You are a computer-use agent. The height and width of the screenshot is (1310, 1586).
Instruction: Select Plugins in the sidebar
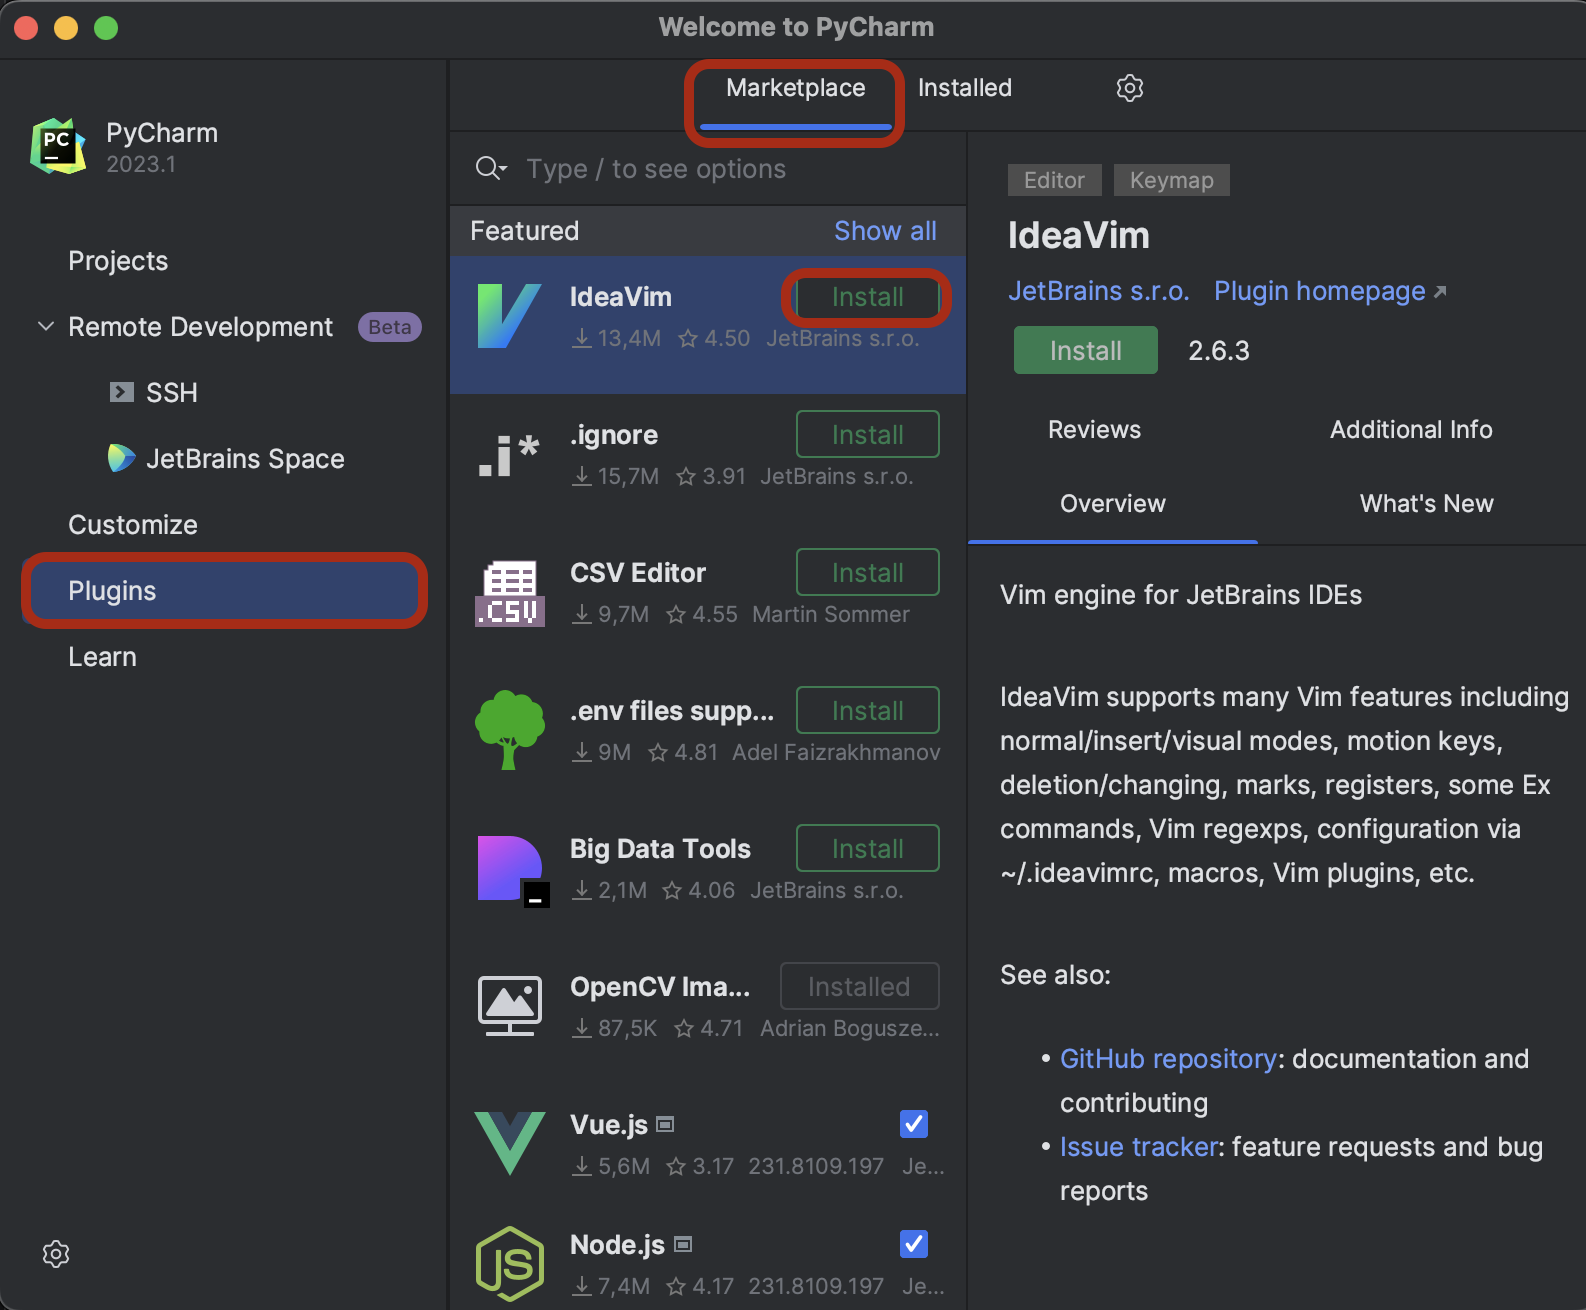[x=224, y=591]
